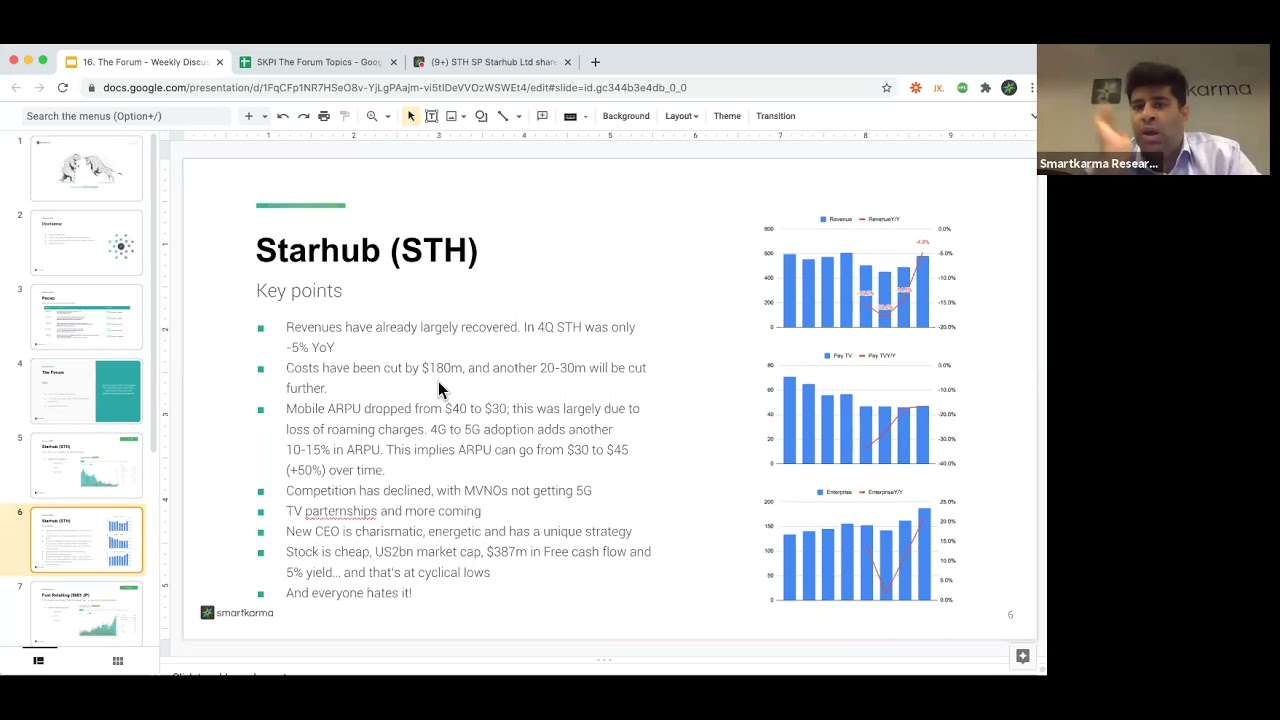1280x720 pixels.
Task: Select the shape tool icon
Action: point(481,116)
